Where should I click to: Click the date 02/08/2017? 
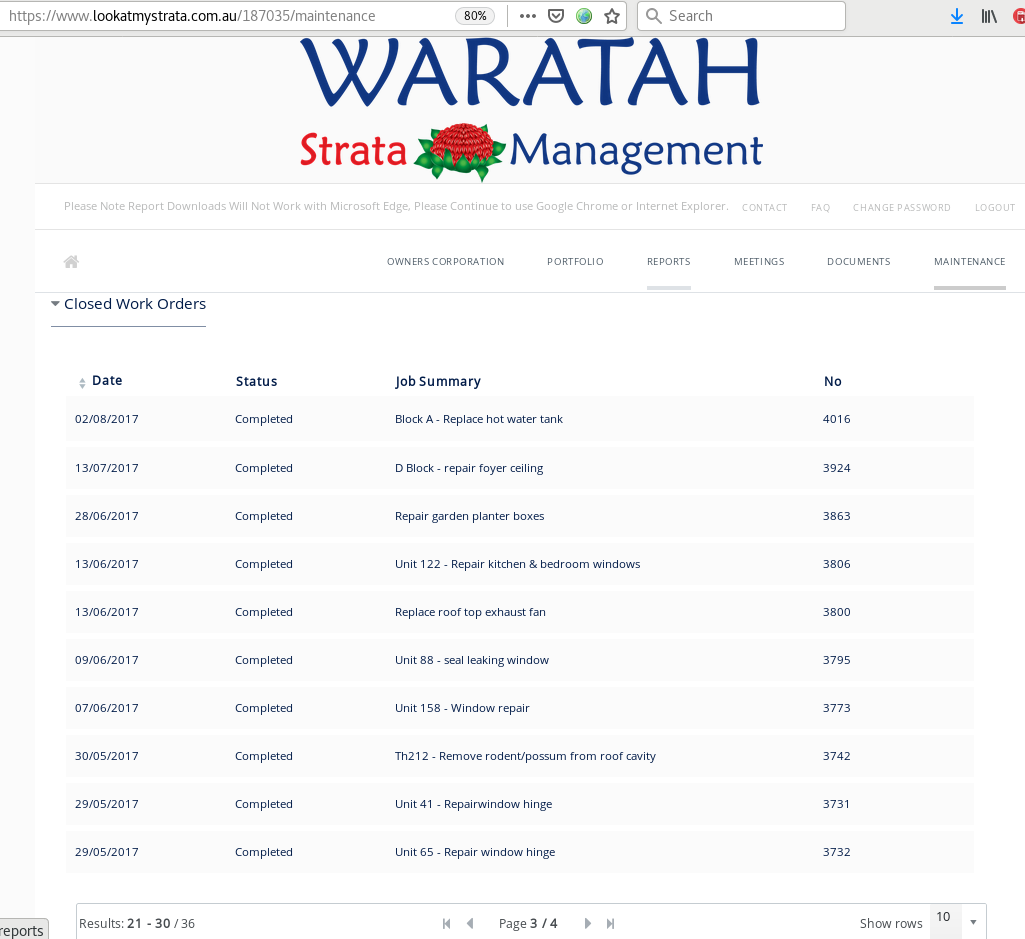pyautogui.click(x=107, y=419)
